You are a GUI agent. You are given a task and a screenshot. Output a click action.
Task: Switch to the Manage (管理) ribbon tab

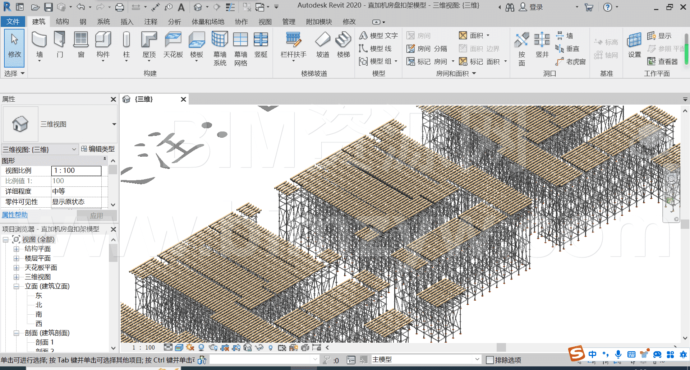click(289, 22)
